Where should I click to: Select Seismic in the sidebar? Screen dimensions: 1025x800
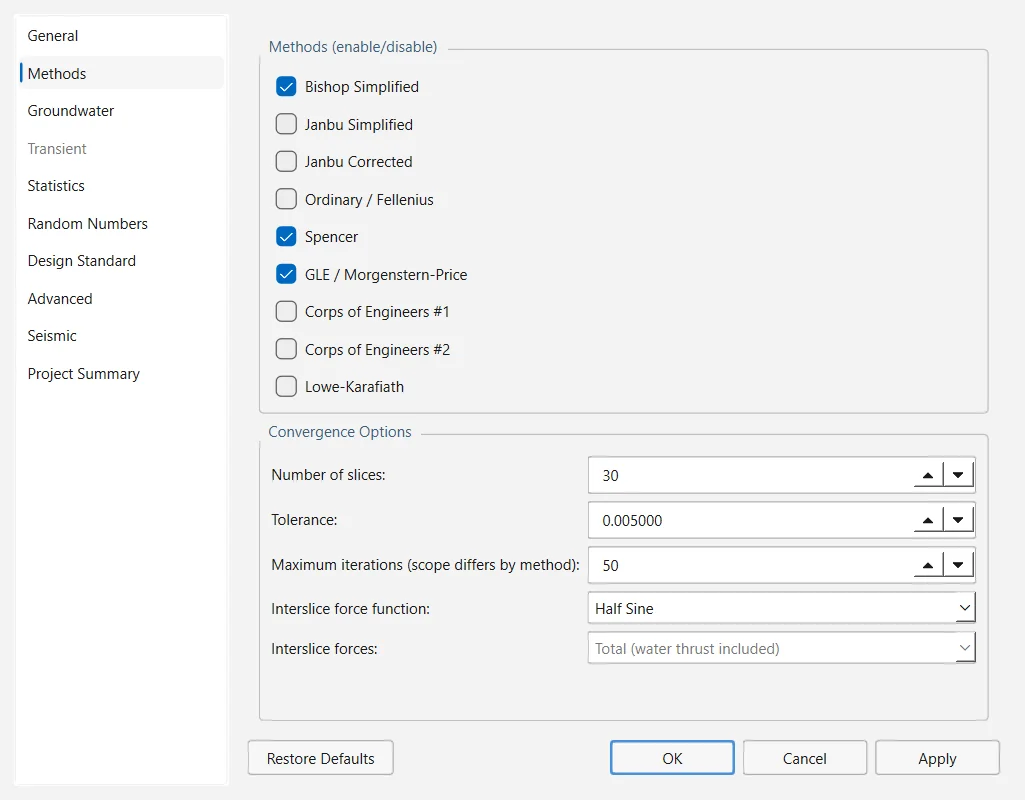click(122, 336)
